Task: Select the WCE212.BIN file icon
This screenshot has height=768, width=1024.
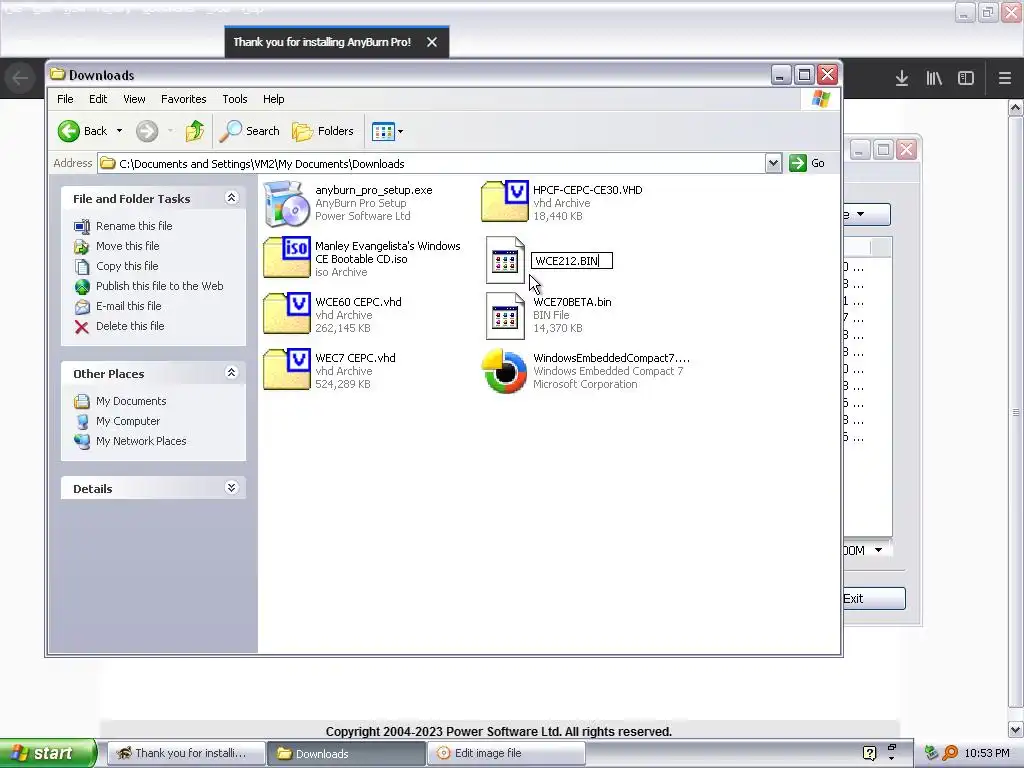Action: [505, 260]
